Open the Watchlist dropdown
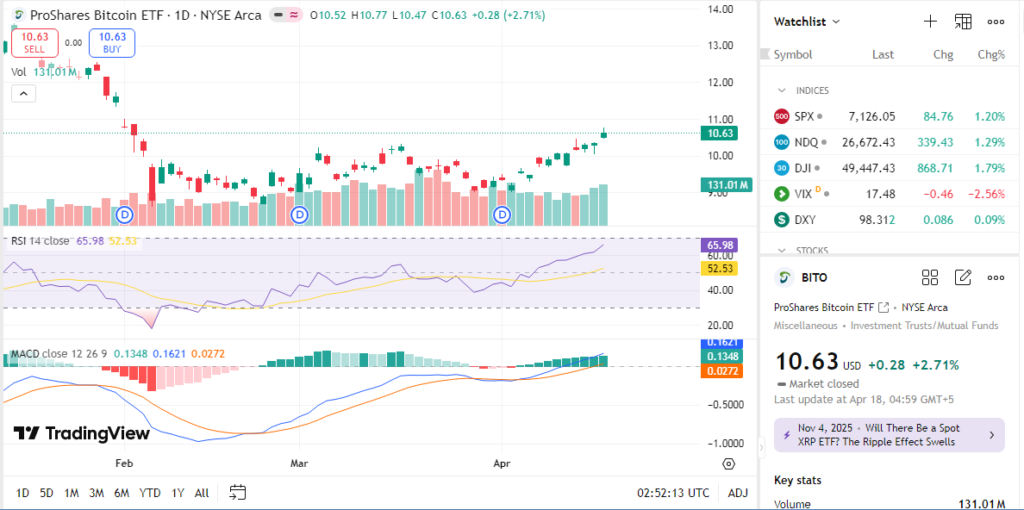 click(x=807, y=21)
